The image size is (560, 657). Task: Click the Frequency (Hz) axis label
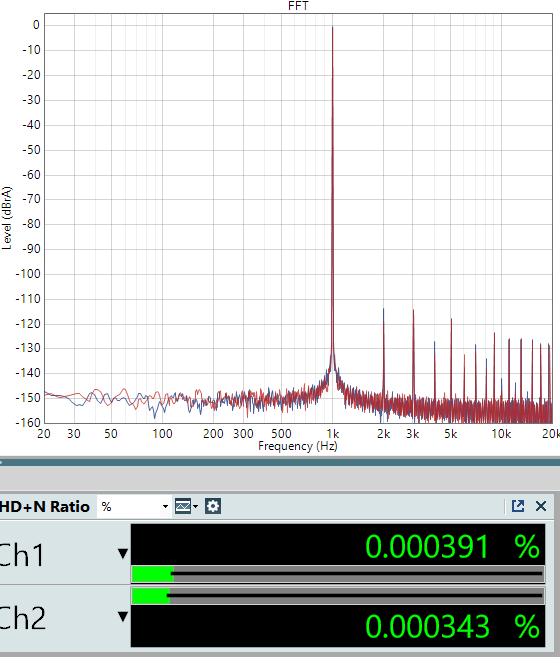[x=298, y=446]
